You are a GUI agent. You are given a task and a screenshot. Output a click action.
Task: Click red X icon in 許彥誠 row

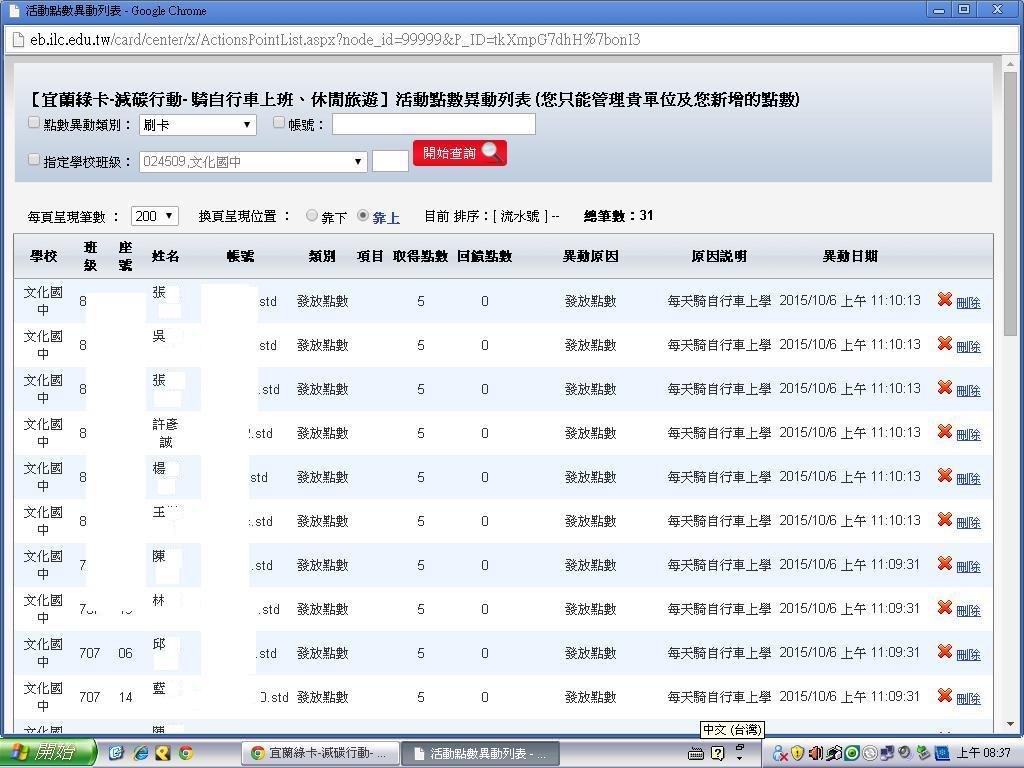point(944,432)
